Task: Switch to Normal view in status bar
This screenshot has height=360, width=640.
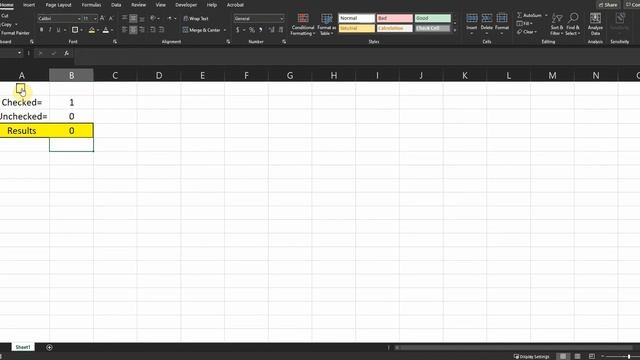Action: coord(563,356)
